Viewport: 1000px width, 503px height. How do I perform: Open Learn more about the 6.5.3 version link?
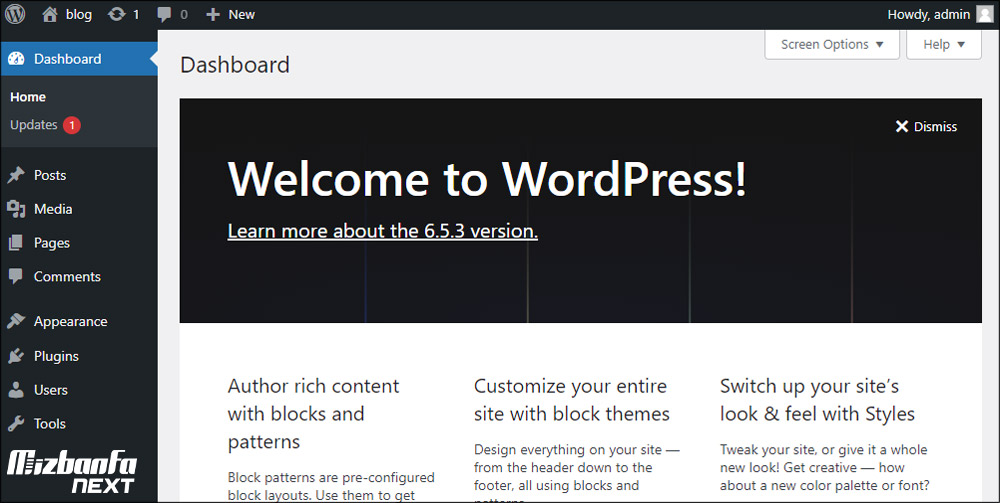383,231
